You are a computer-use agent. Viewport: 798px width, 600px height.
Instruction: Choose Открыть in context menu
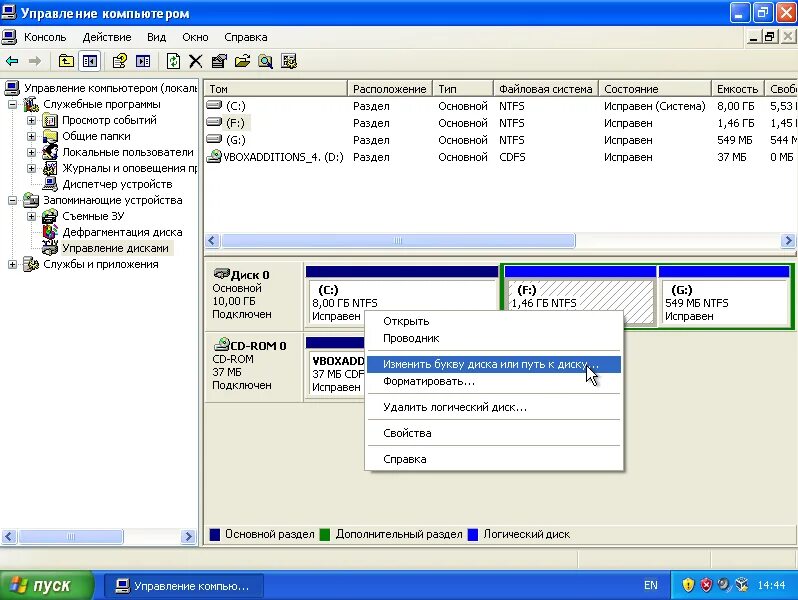(494, 321)
